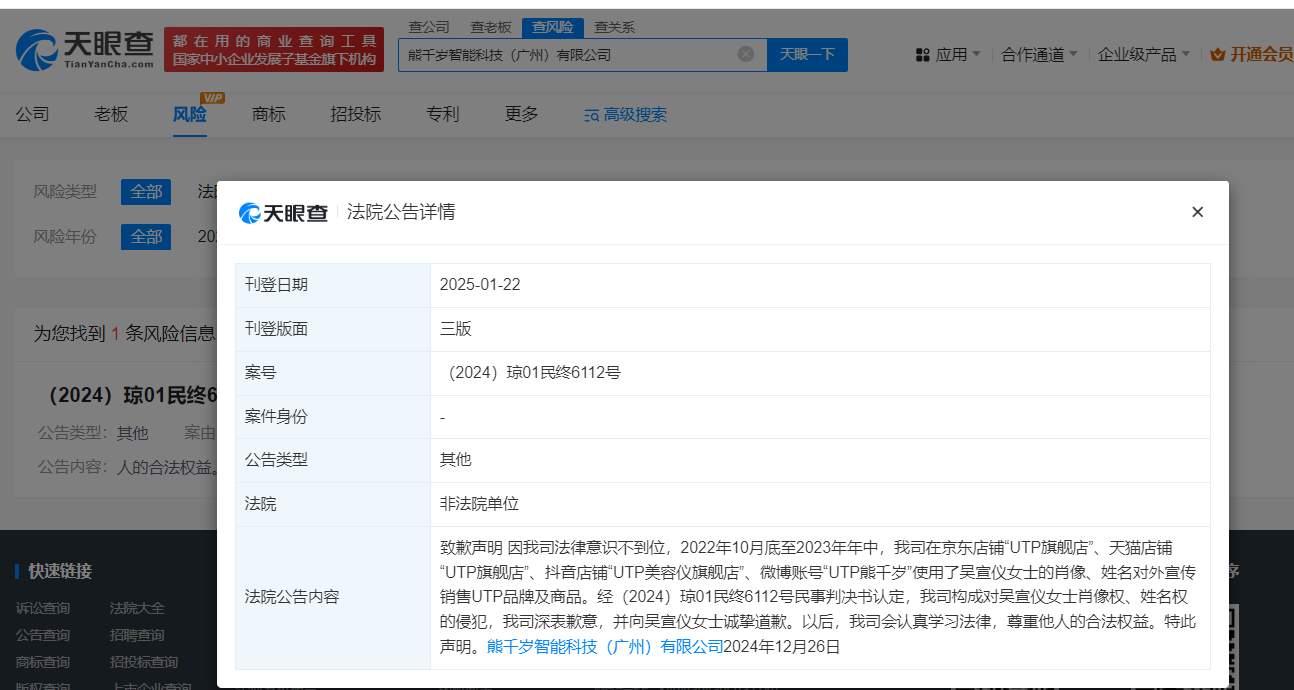Click the apps grid icon
Viewport: 1294px width, 690px height.
click(922, 55)
